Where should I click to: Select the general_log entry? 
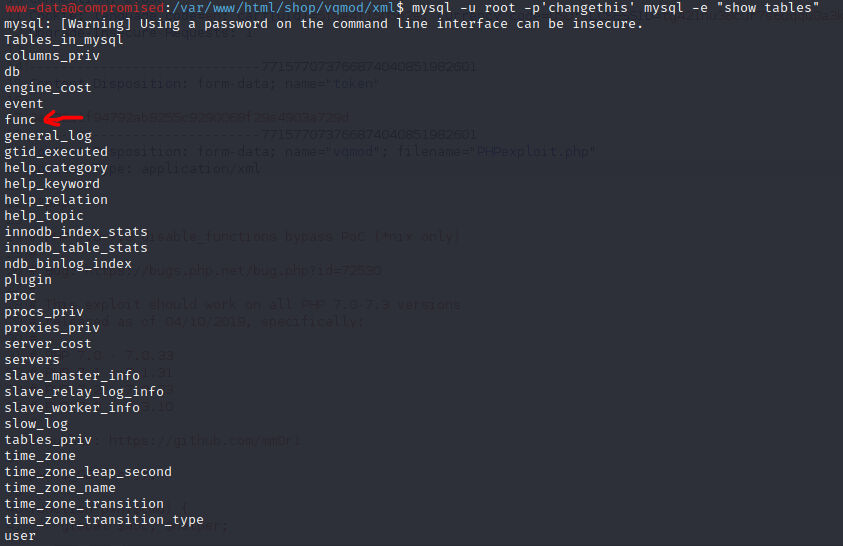[x=48, y=136]
